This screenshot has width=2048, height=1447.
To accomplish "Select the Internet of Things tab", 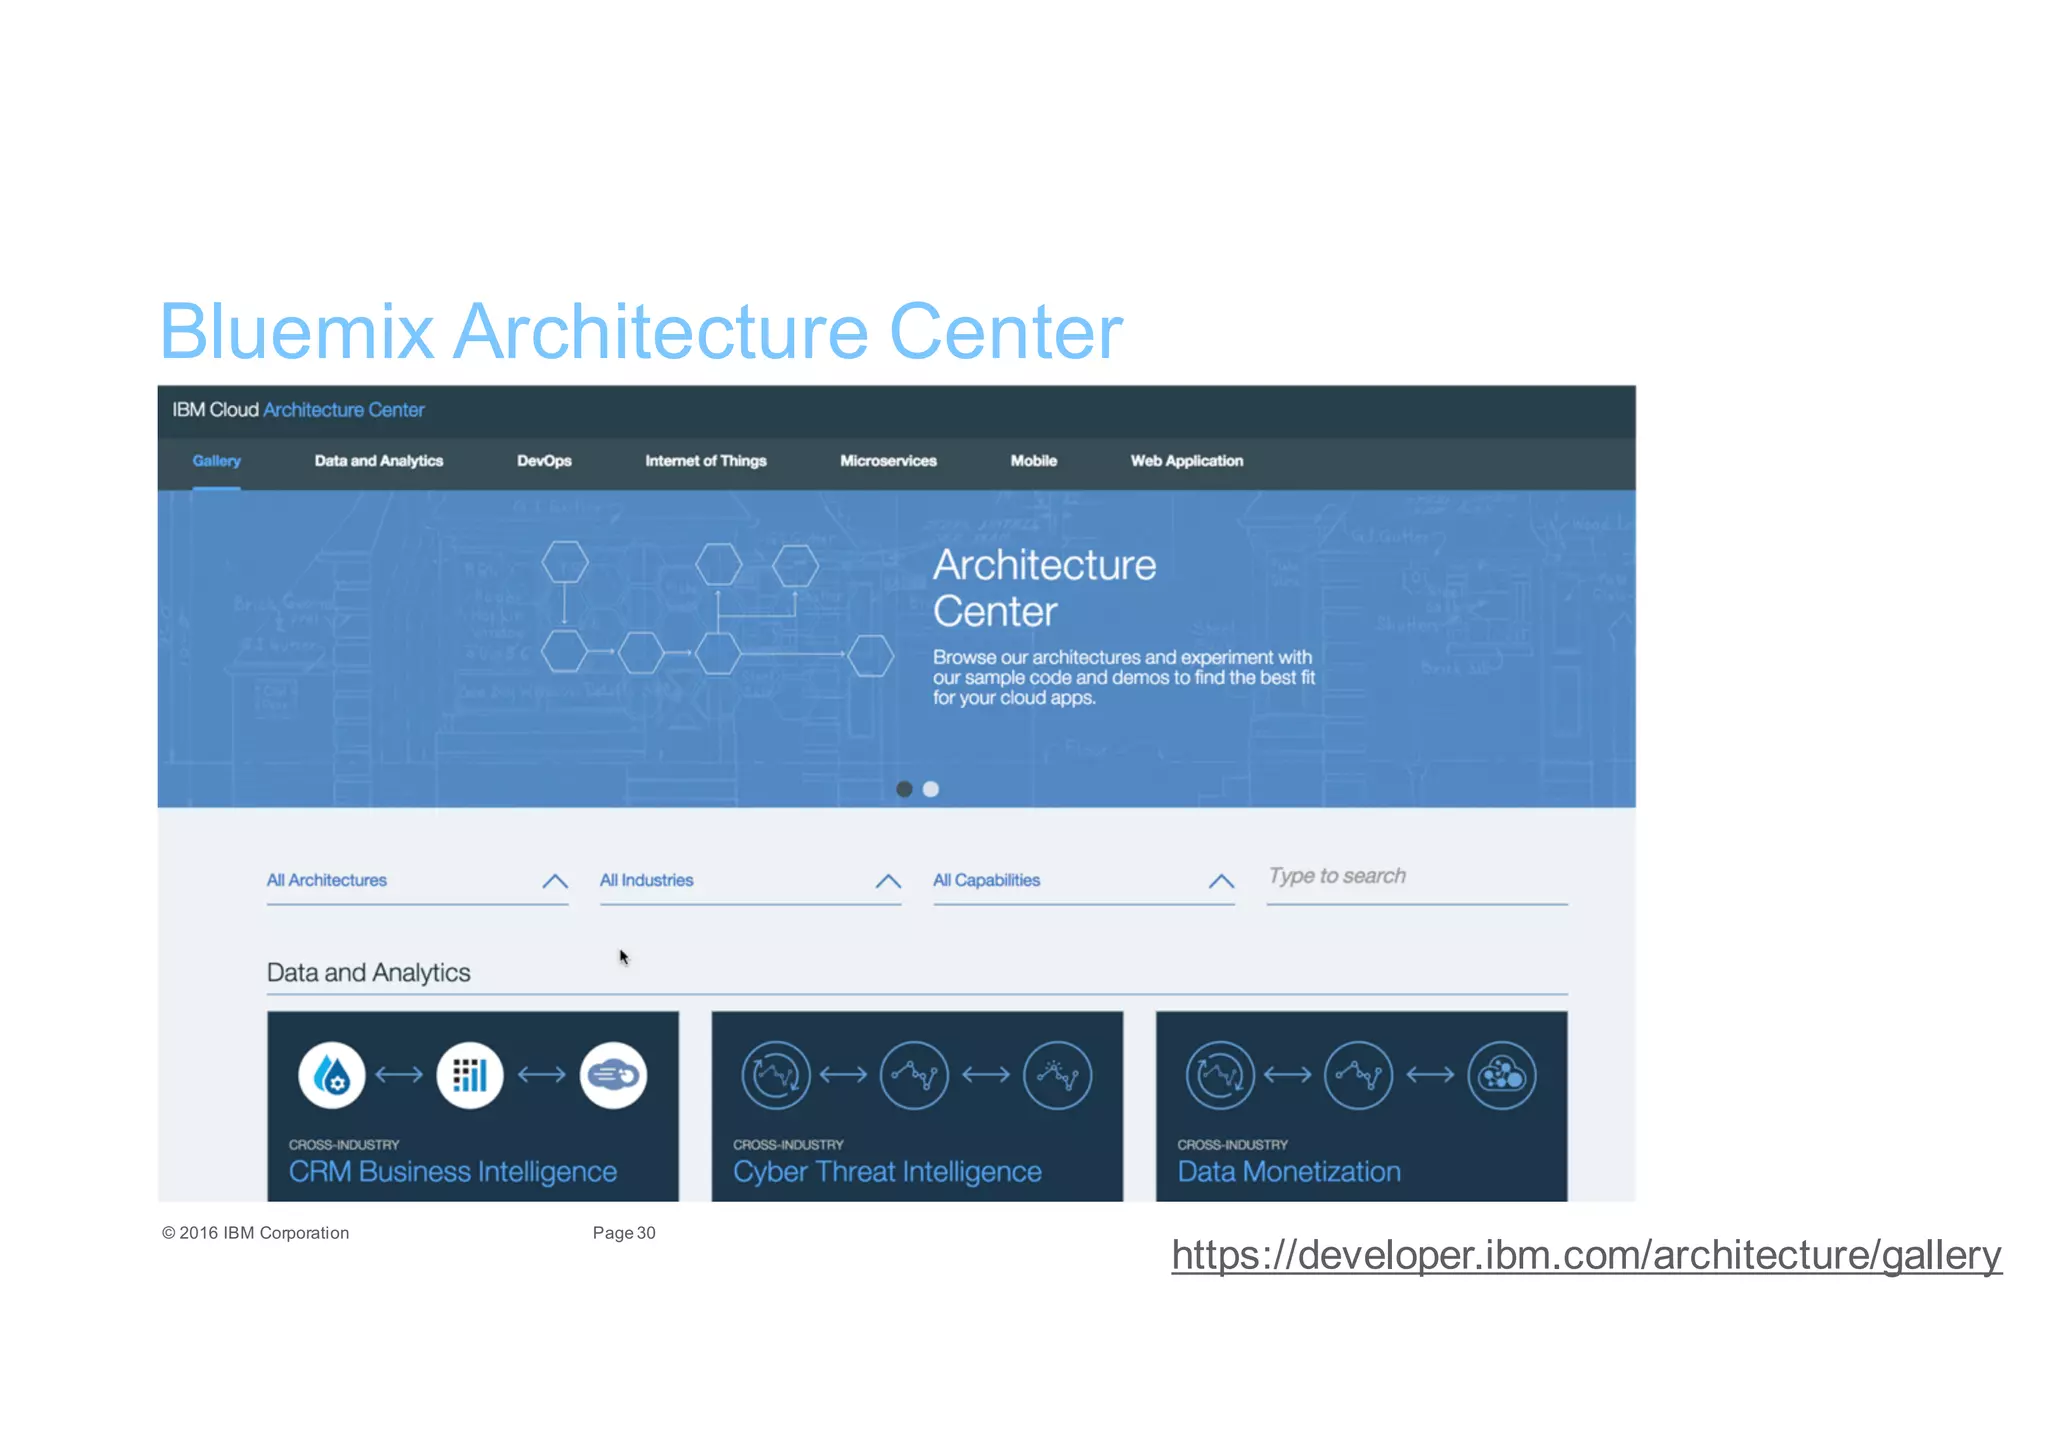I will 705,461.
